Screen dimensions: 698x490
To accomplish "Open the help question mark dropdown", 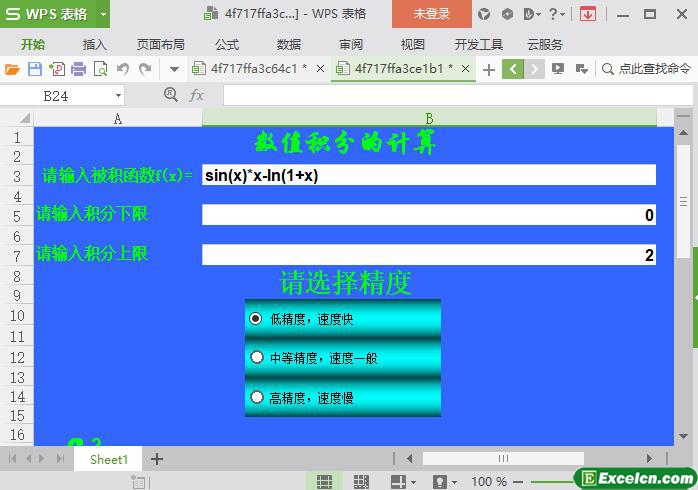I will click(x=556, y=14).
